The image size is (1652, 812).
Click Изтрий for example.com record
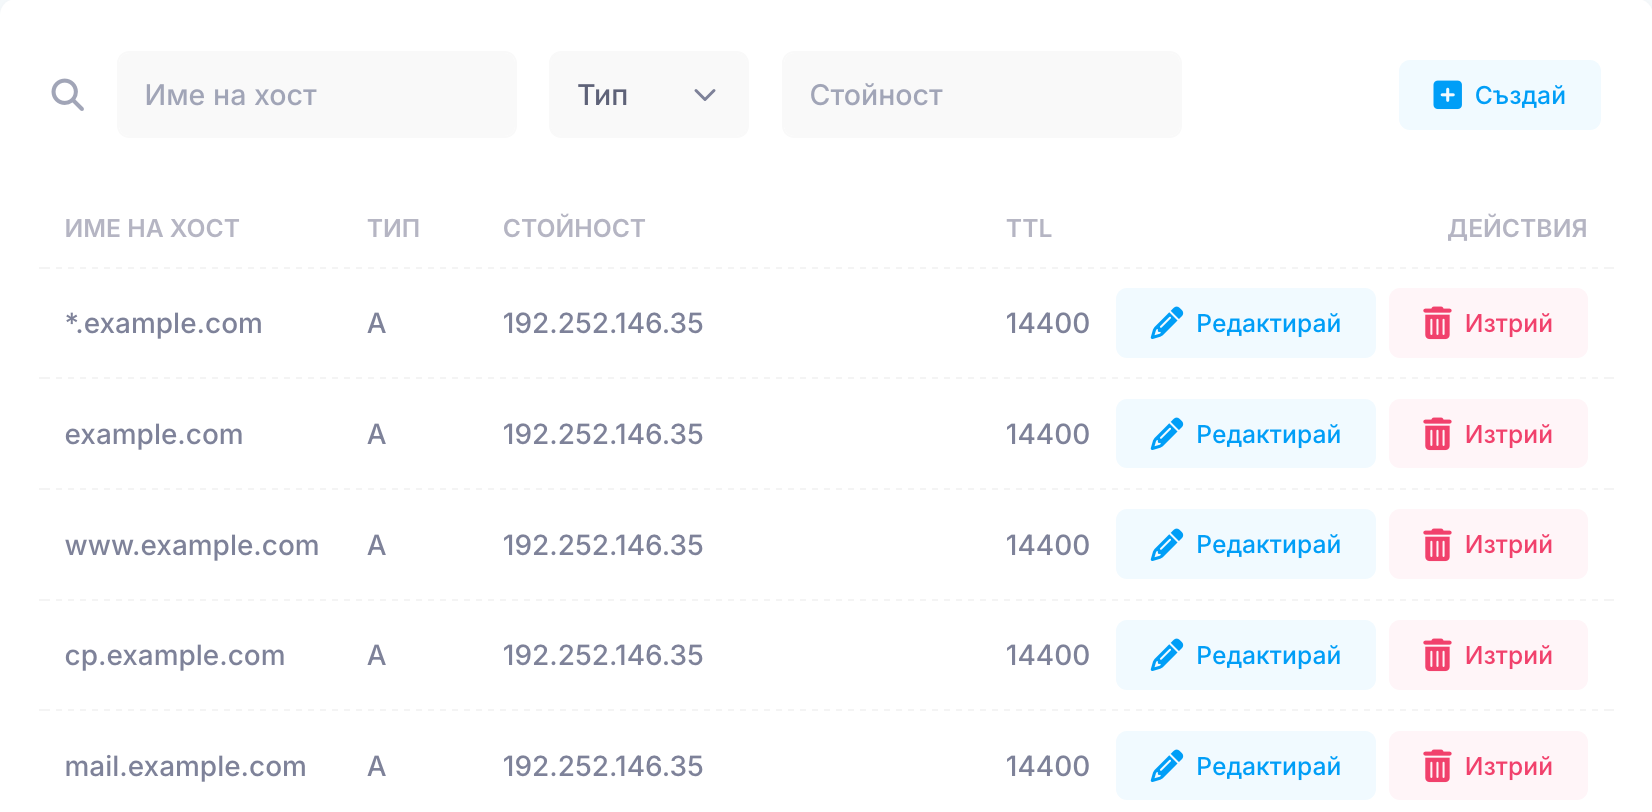click(1488, 434)
